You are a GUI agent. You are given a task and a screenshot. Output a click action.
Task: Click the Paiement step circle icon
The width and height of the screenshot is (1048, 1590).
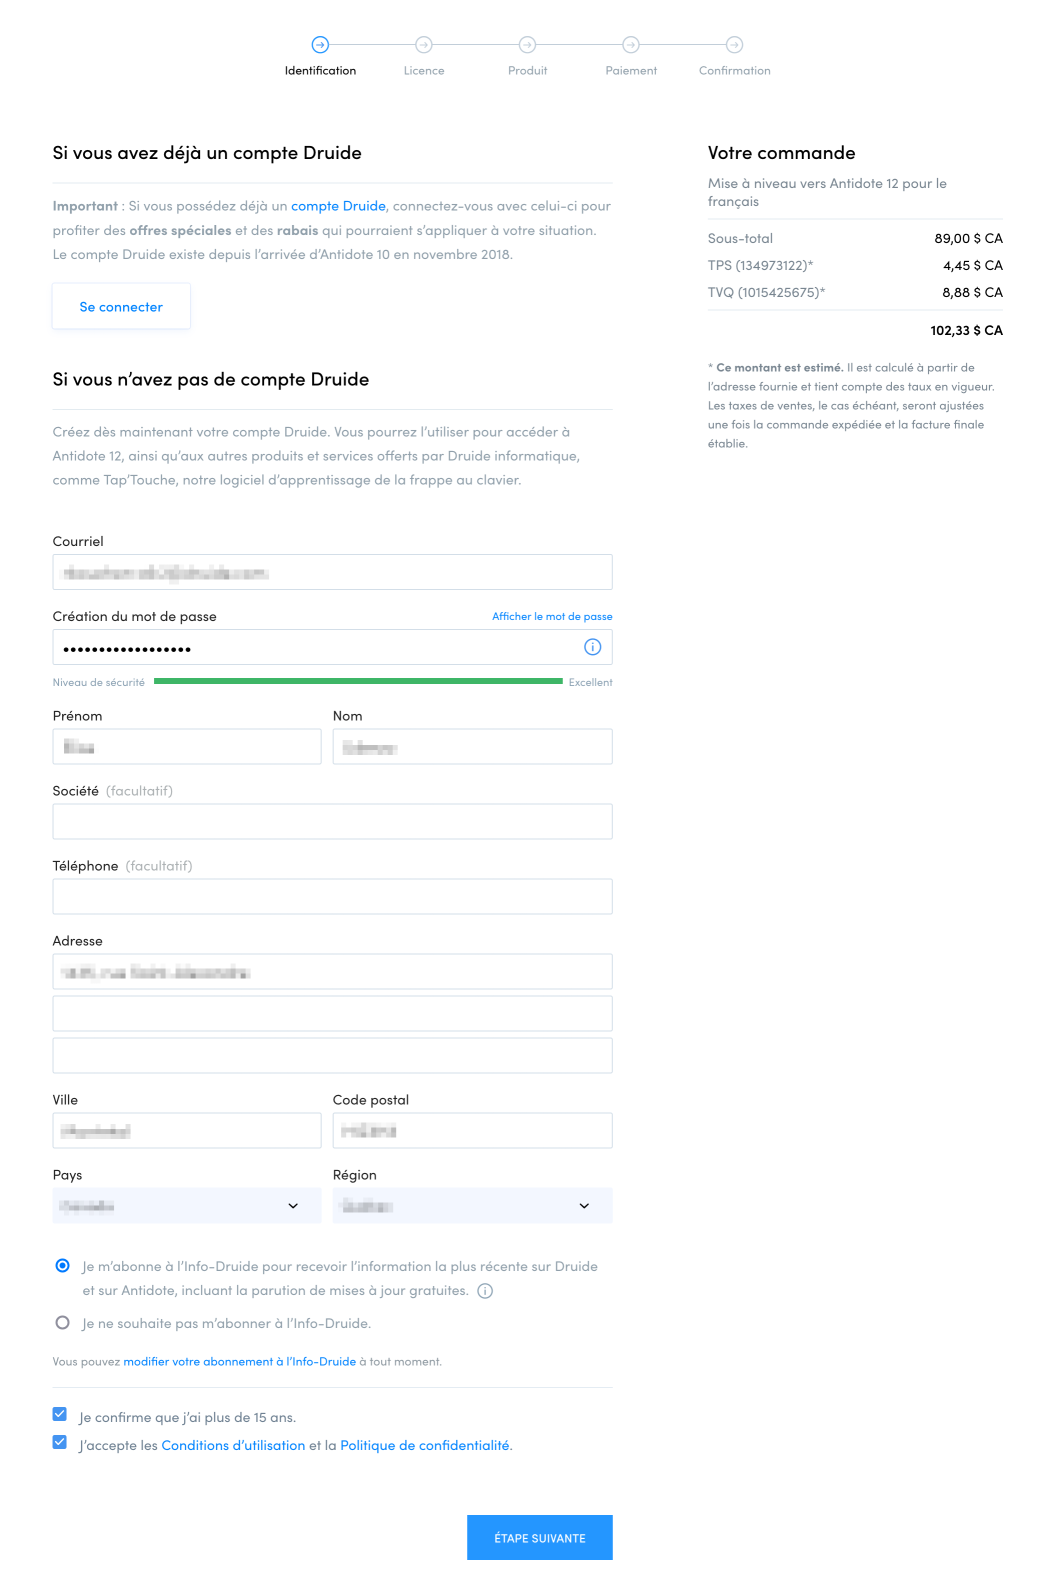point(631,45)
